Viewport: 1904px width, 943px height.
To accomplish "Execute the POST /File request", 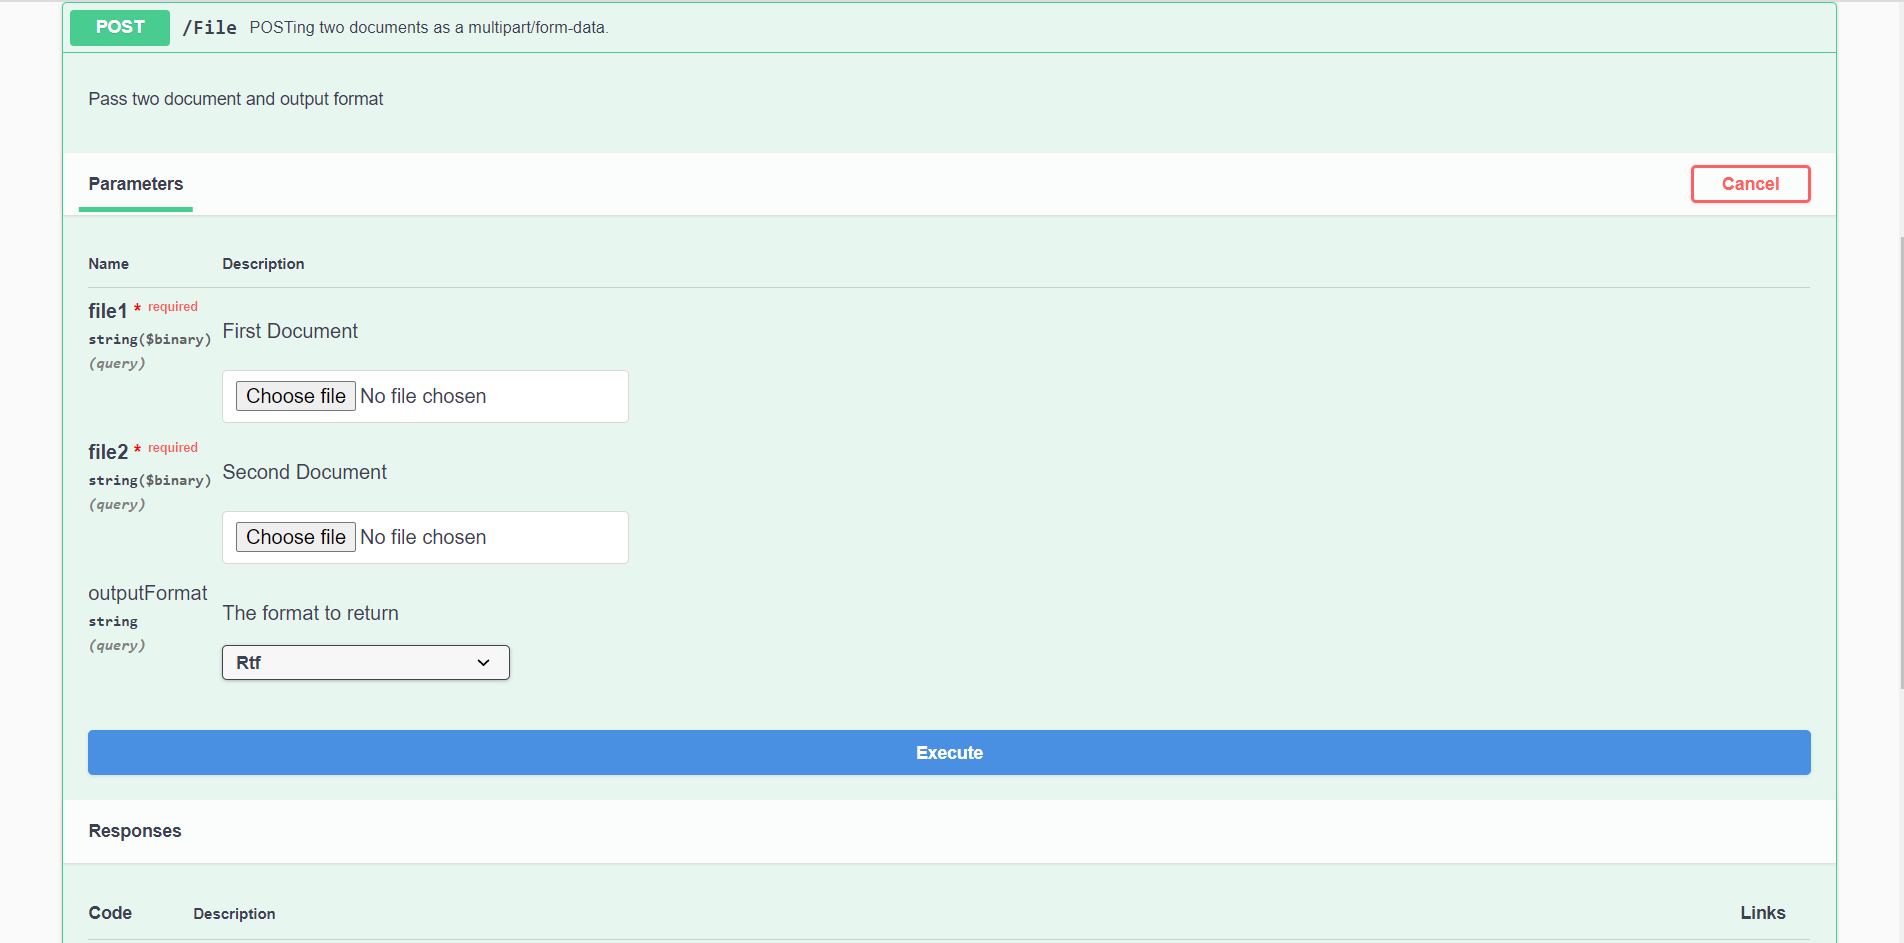I will 948,752.
